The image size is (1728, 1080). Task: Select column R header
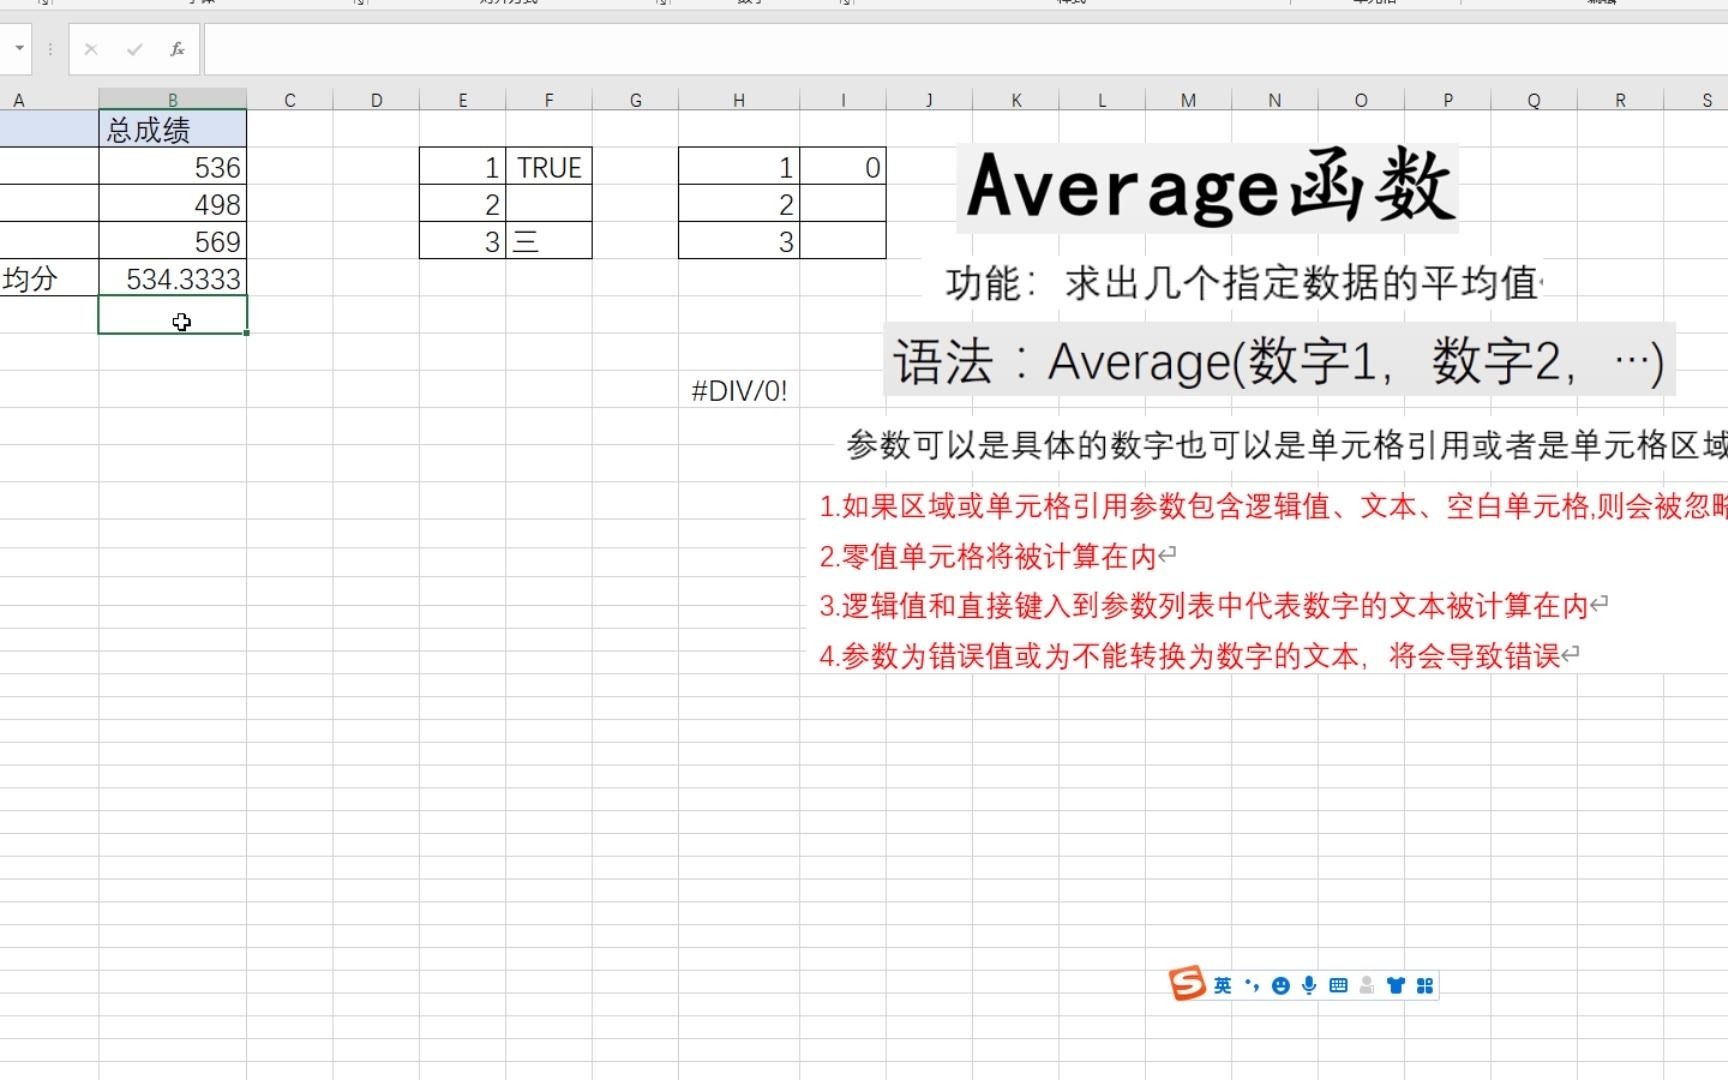click(1620, 99)
